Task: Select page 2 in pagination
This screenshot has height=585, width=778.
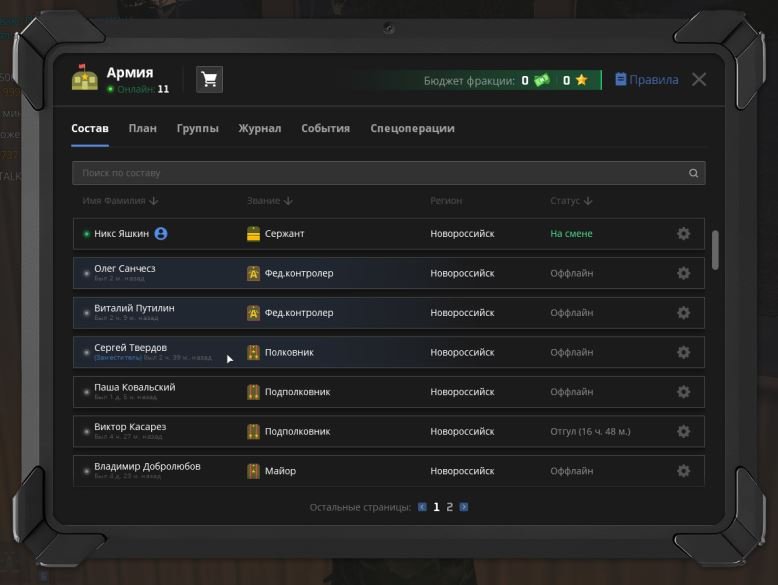Action: point(450,507)
